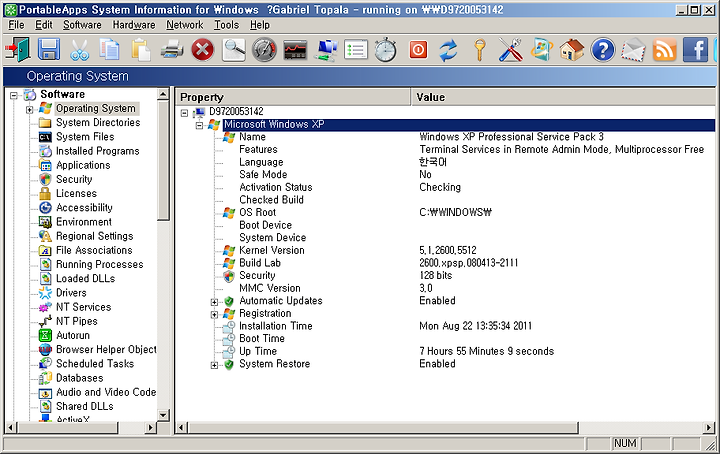Collapse the D9720053142 computer node
The width and height of the screenshot is (720, 454).
coord(185,112)
